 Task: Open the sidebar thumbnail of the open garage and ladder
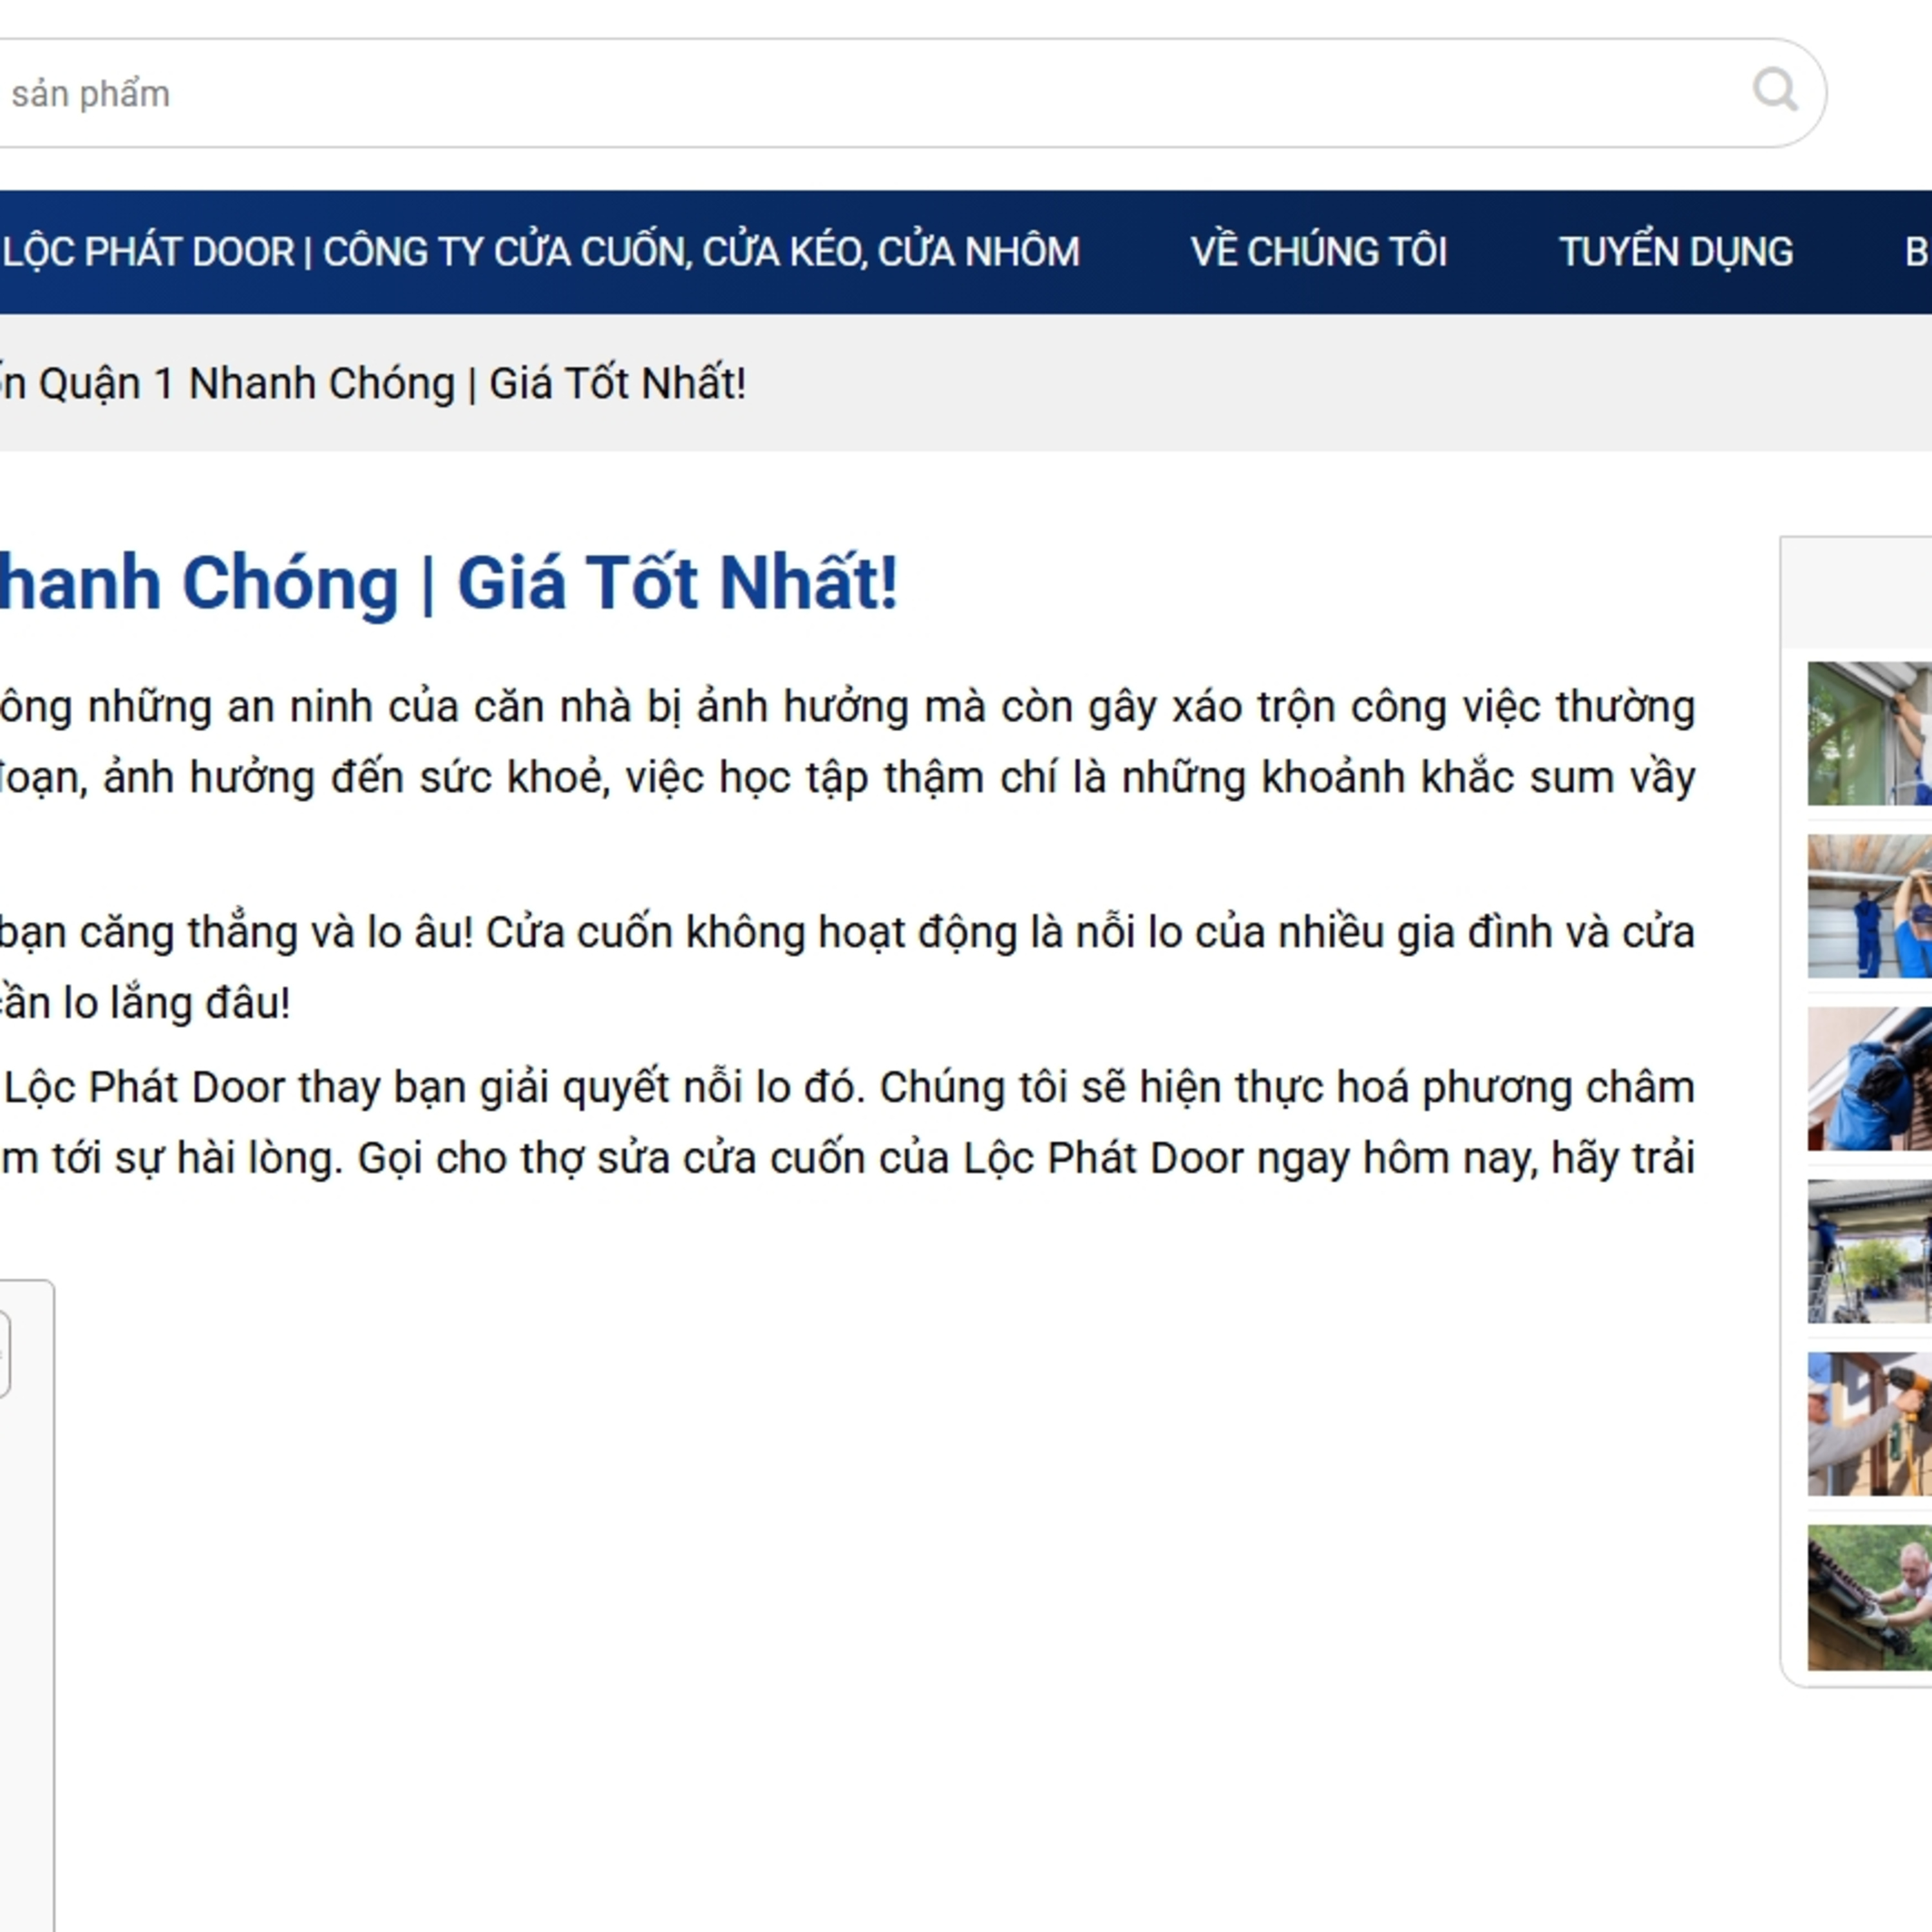[x=1869, y=1252]
